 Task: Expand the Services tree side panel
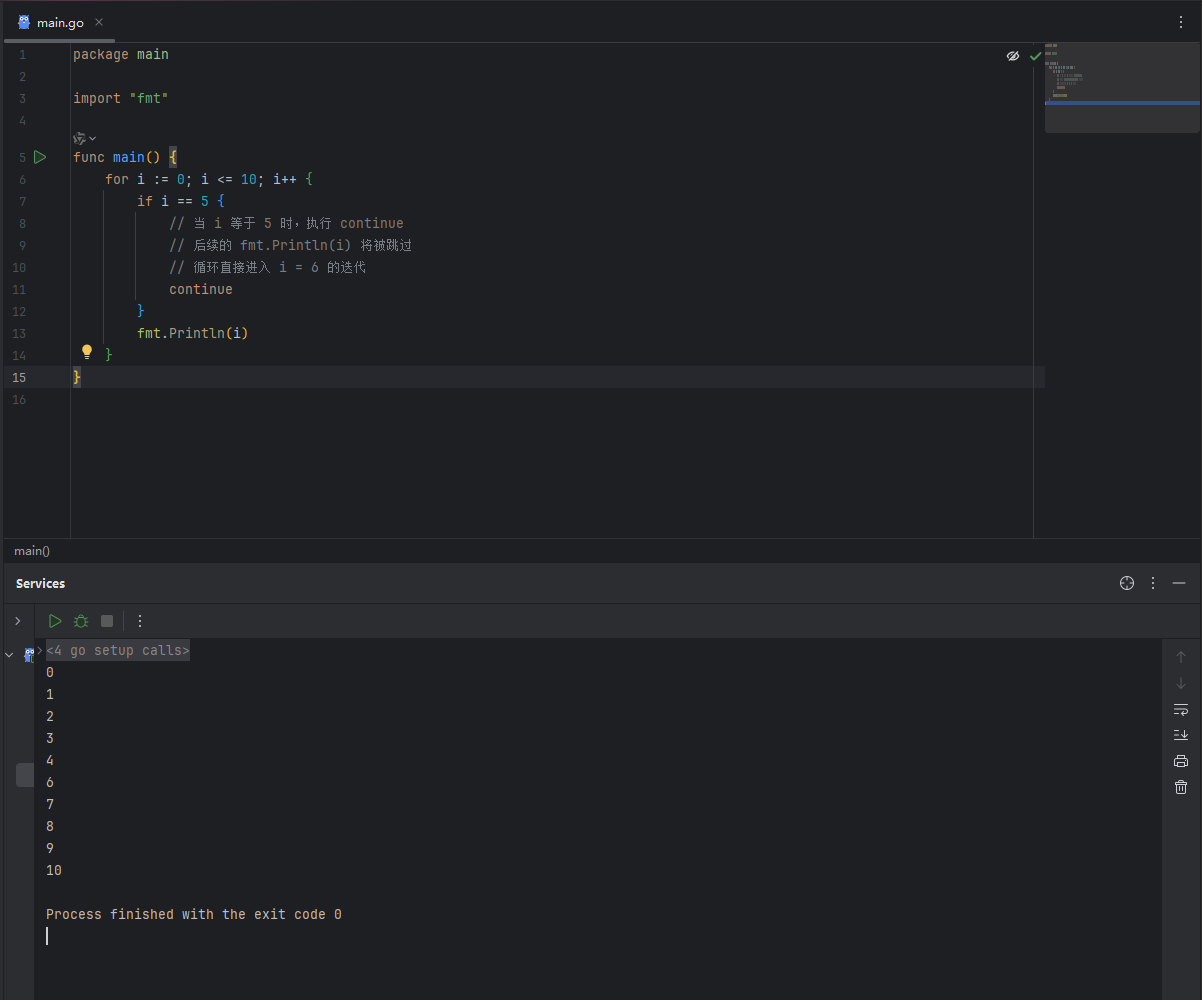[17, 621]
